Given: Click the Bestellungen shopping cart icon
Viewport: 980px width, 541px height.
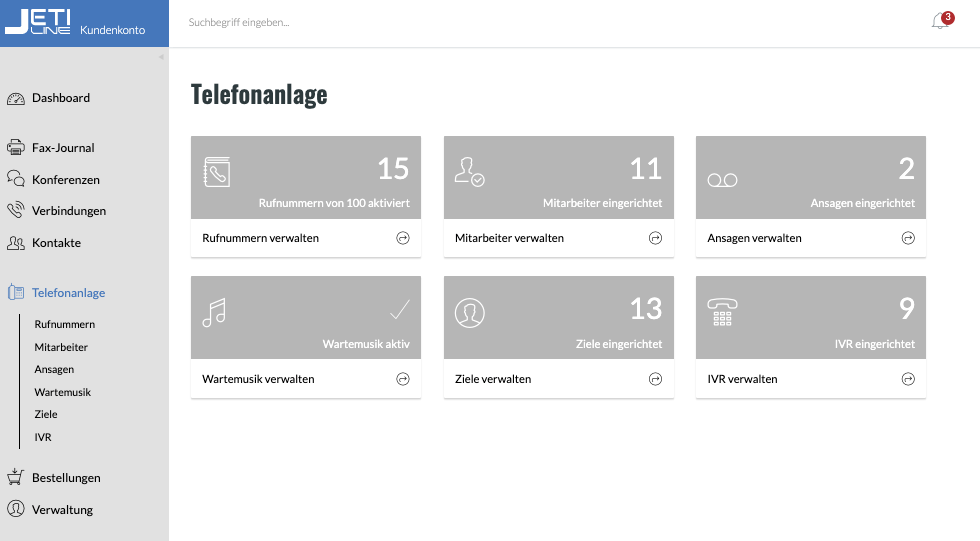Looking at the screenshot, I should 16,477.
